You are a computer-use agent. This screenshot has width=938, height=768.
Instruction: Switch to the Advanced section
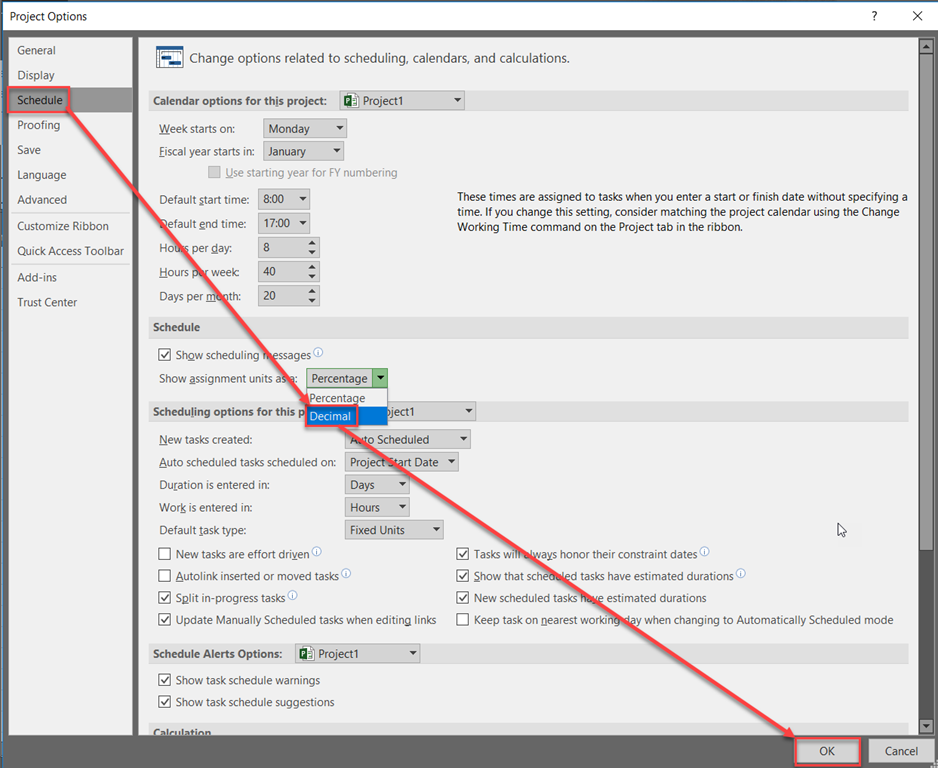[42, 200]
